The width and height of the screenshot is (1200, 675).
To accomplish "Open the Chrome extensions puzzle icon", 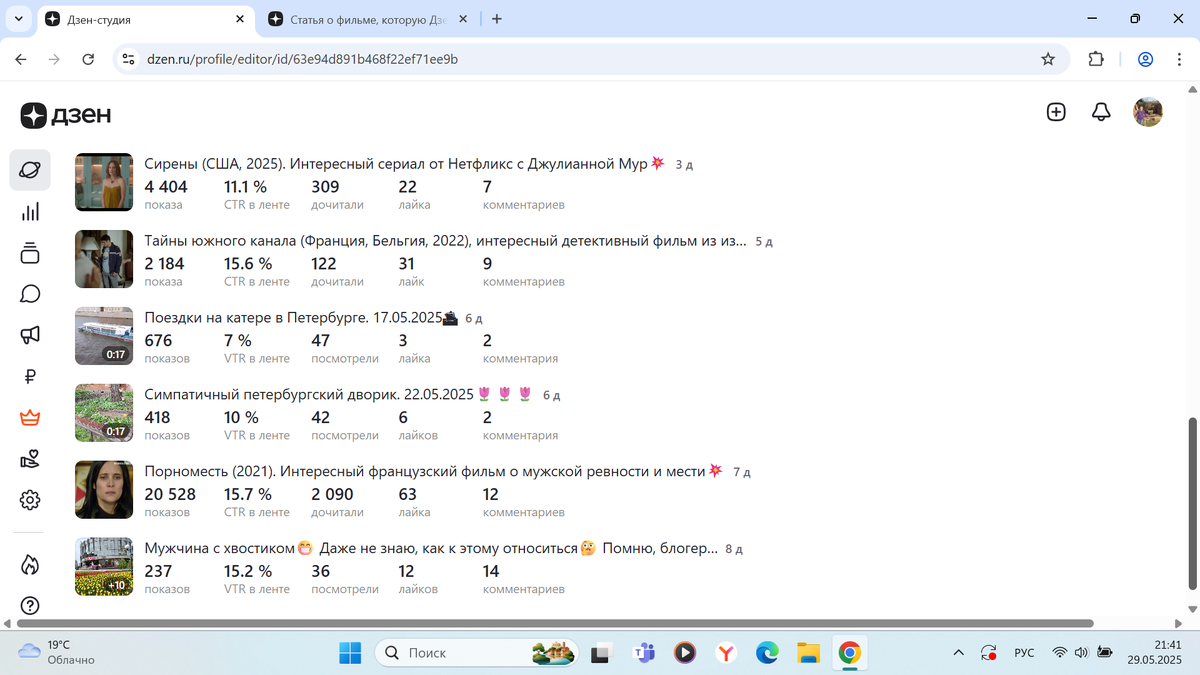I will click(1096, 59).
